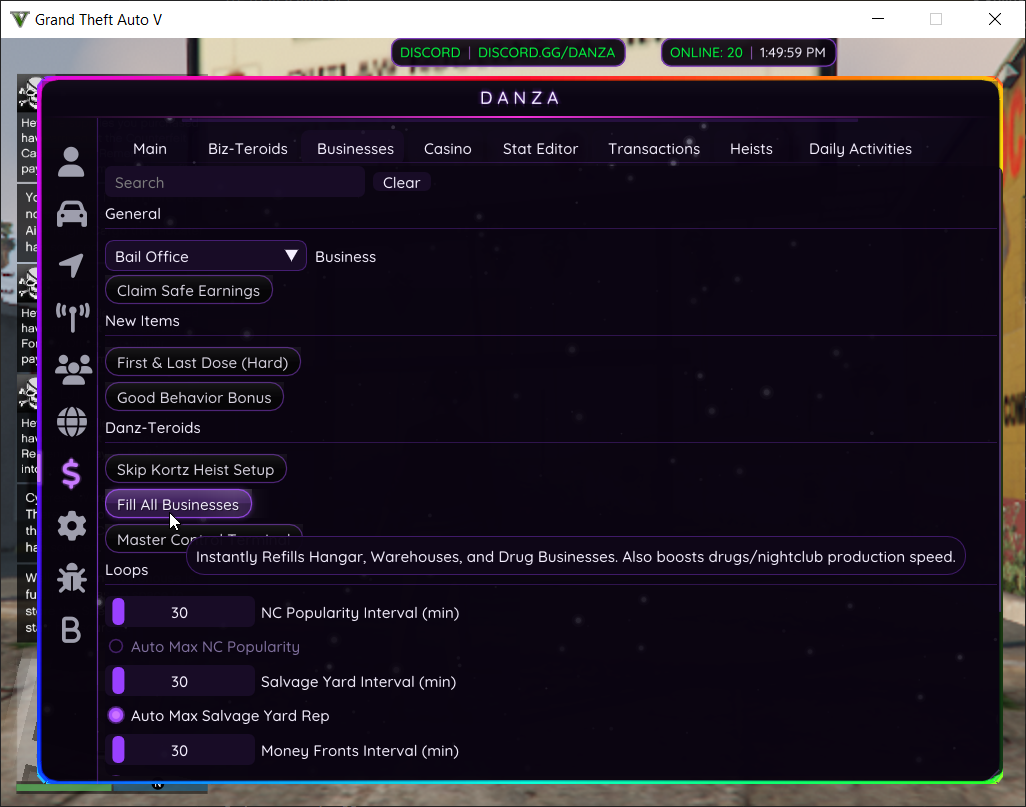1026x807 pixels.
Task: Click the New Items section heading
Action: click(142, 321)
